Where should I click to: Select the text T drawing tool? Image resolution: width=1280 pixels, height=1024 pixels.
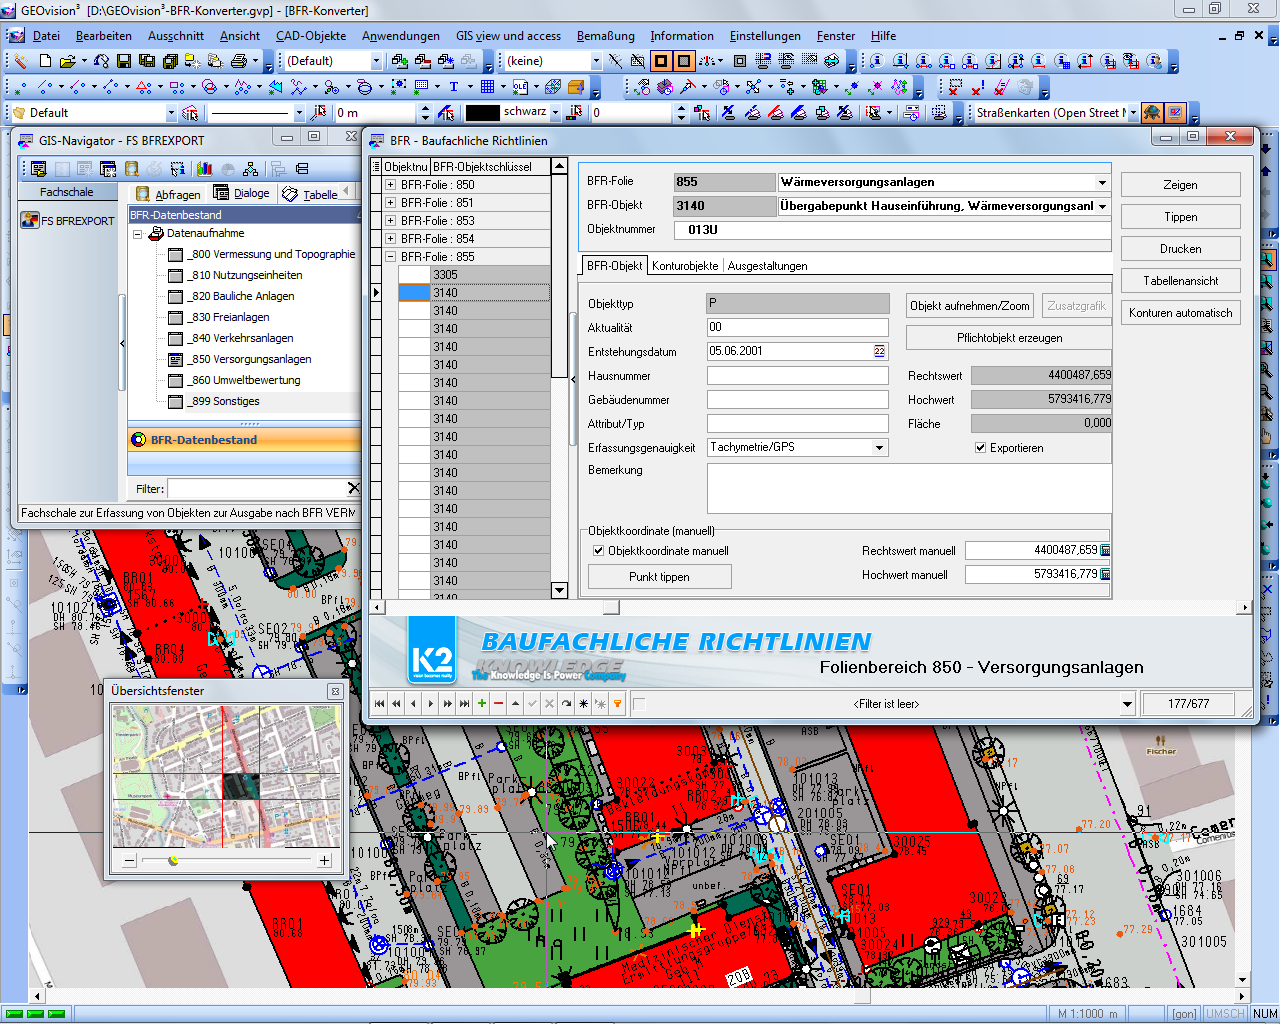[x=454, y=87]
